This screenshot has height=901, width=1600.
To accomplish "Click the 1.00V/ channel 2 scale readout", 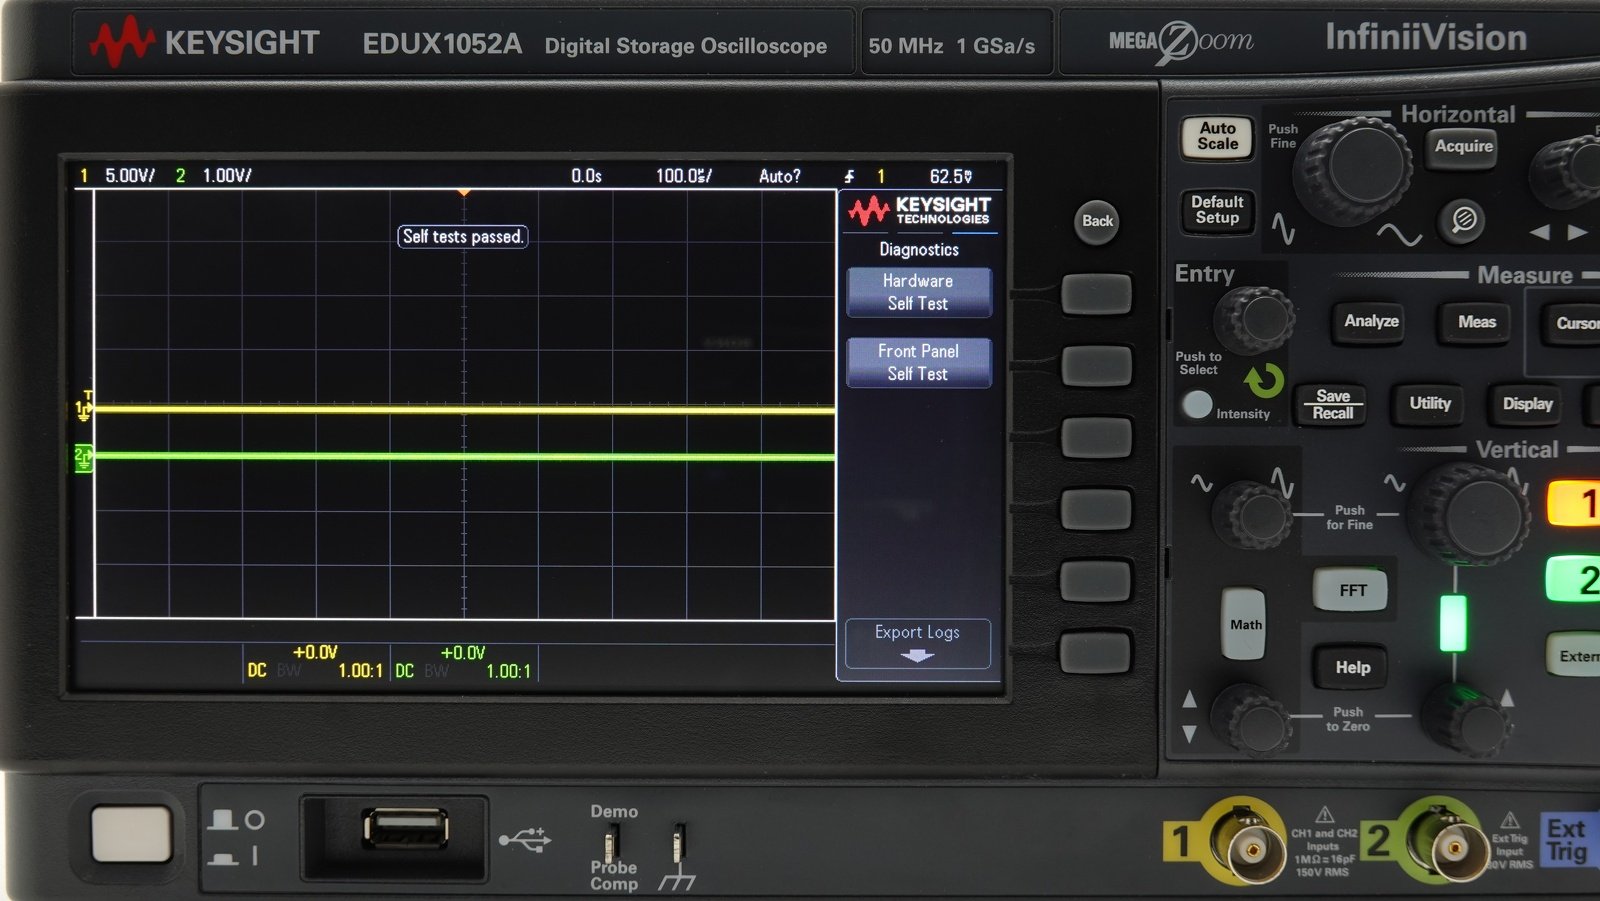I will [227, 176].
